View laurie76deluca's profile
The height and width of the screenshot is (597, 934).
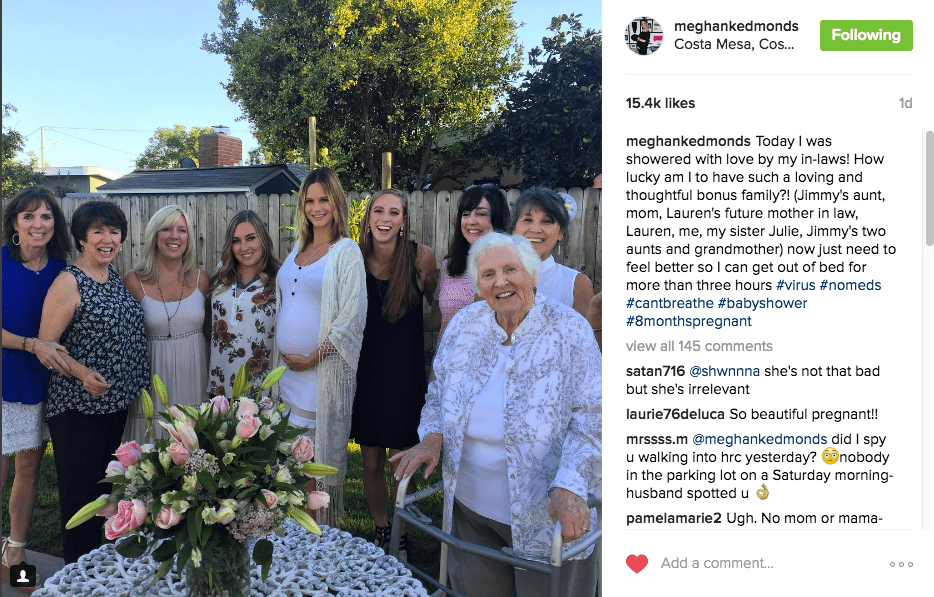675,414
